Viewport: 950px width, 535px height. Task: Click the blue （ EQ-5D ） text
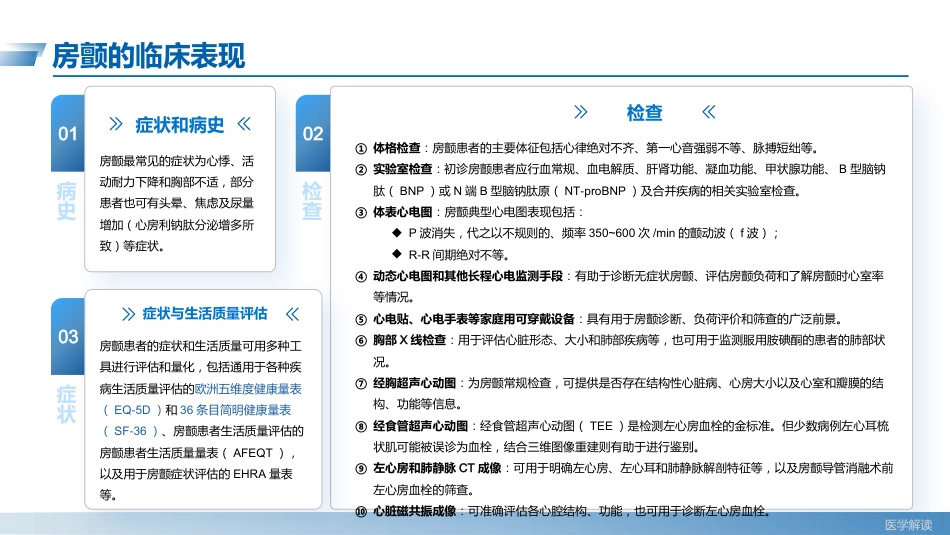pos(131,410)
